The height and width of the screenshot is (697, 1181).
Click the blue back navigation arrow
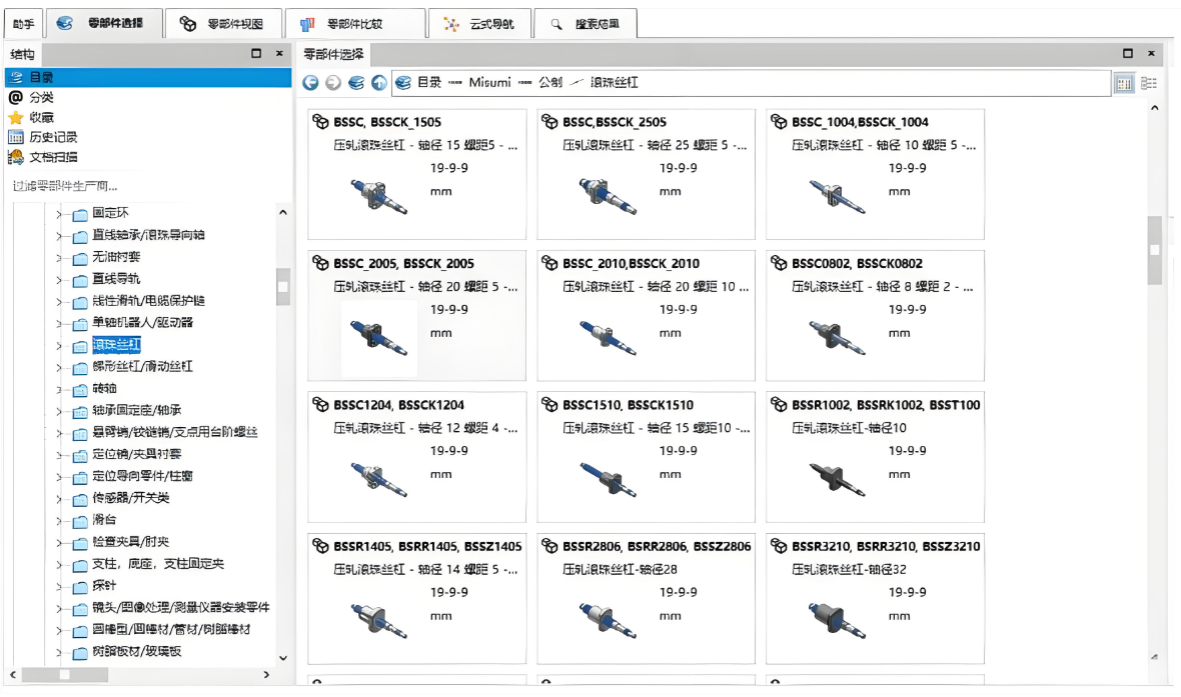click(x=311, y=83)
